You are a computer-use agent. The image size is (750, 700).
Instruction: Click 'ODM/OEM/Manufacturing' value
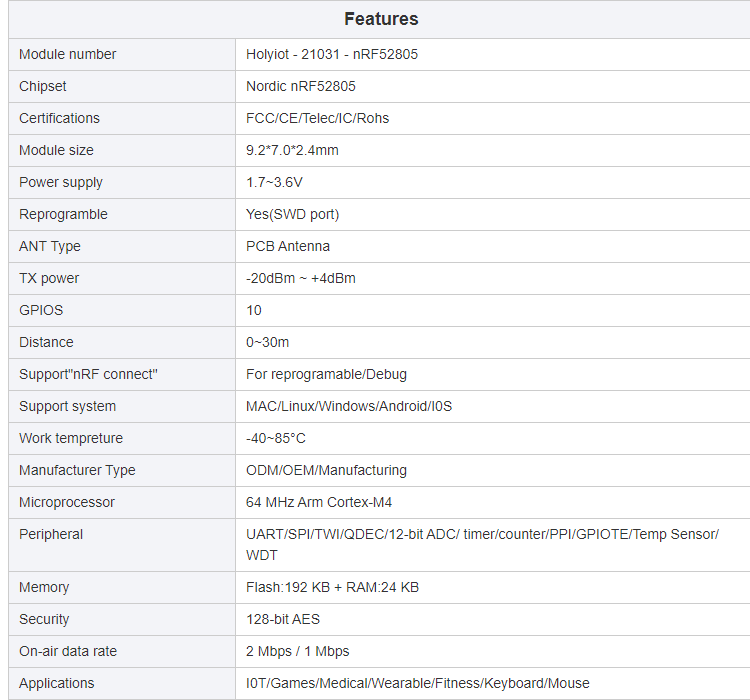coord(326,470)
